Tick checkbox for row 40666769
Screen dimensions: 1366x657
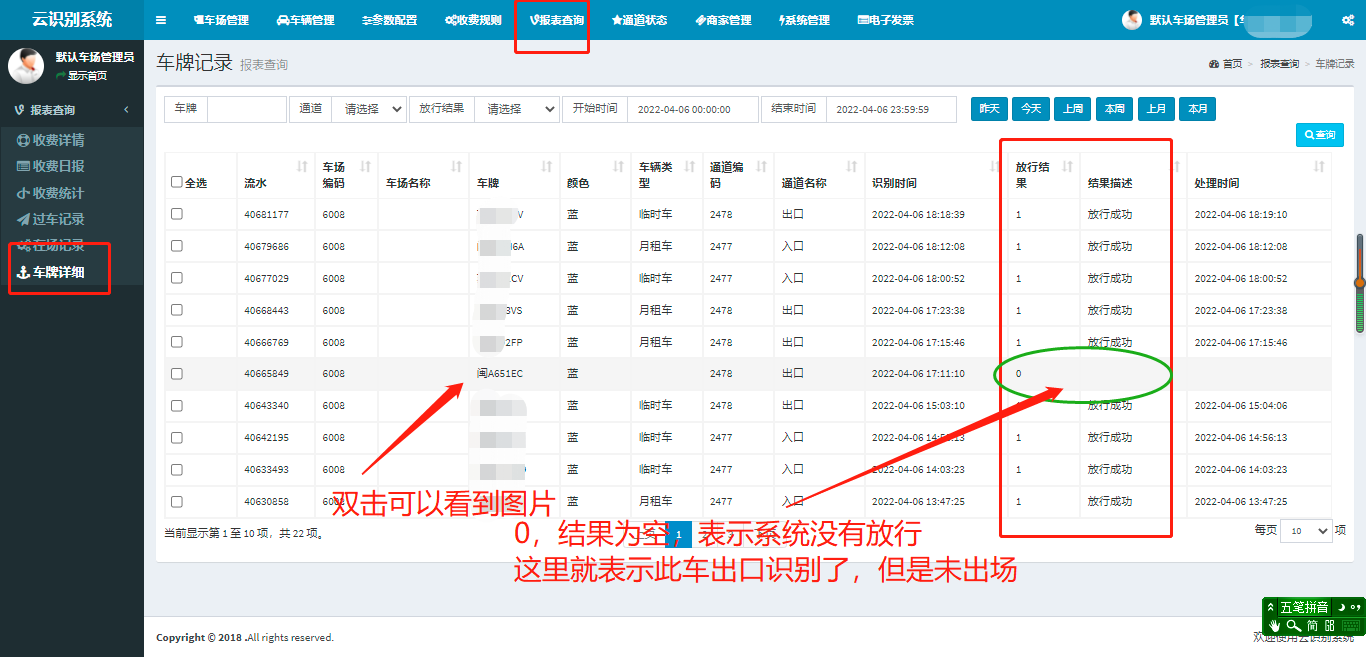coord(177,342)
